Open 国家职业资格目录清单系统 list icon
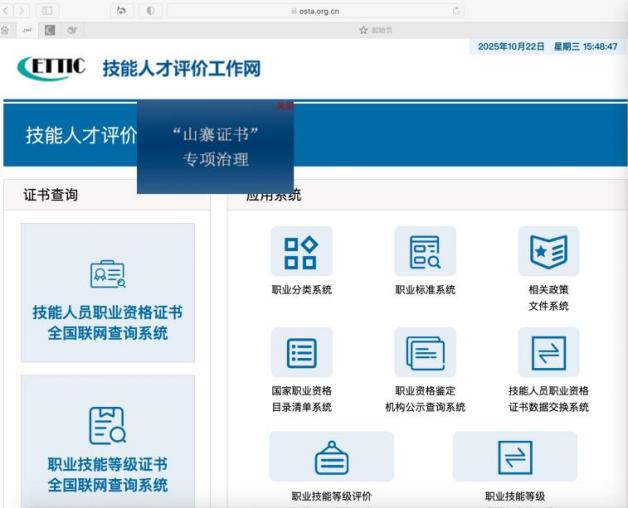 pyautogui.click(x=301, y=352)
